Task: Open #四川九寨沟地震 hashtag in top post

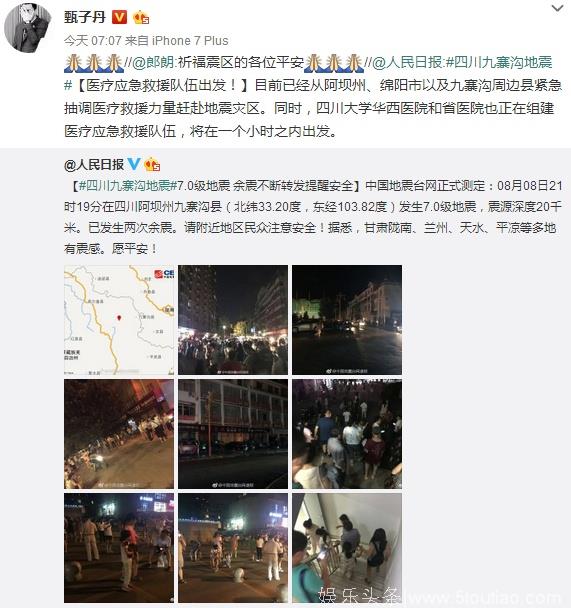Action: pyautogui.click(x=499, y=62)
